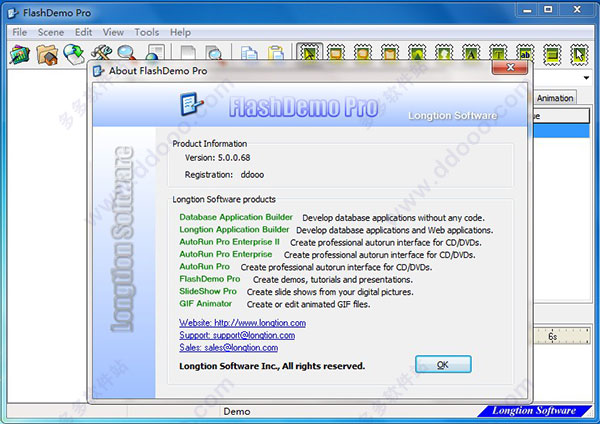600x424 pixels.
Task: Select the blue highlighted row in right panel
Action: click(561, 130)
